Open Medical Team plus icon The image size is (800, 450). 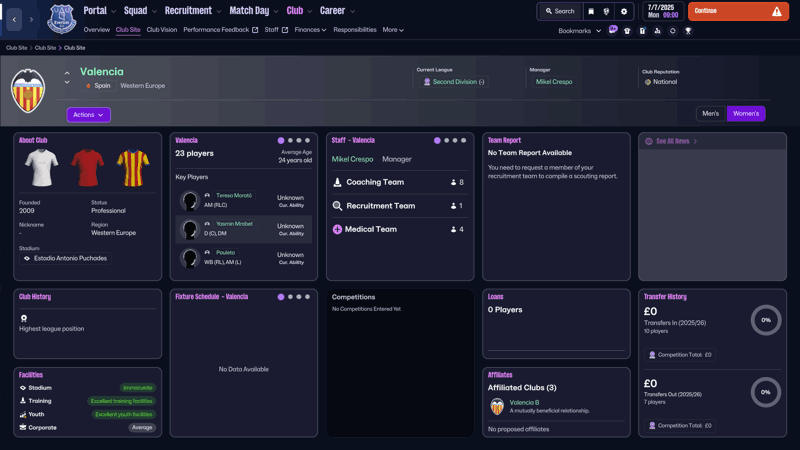337,230
